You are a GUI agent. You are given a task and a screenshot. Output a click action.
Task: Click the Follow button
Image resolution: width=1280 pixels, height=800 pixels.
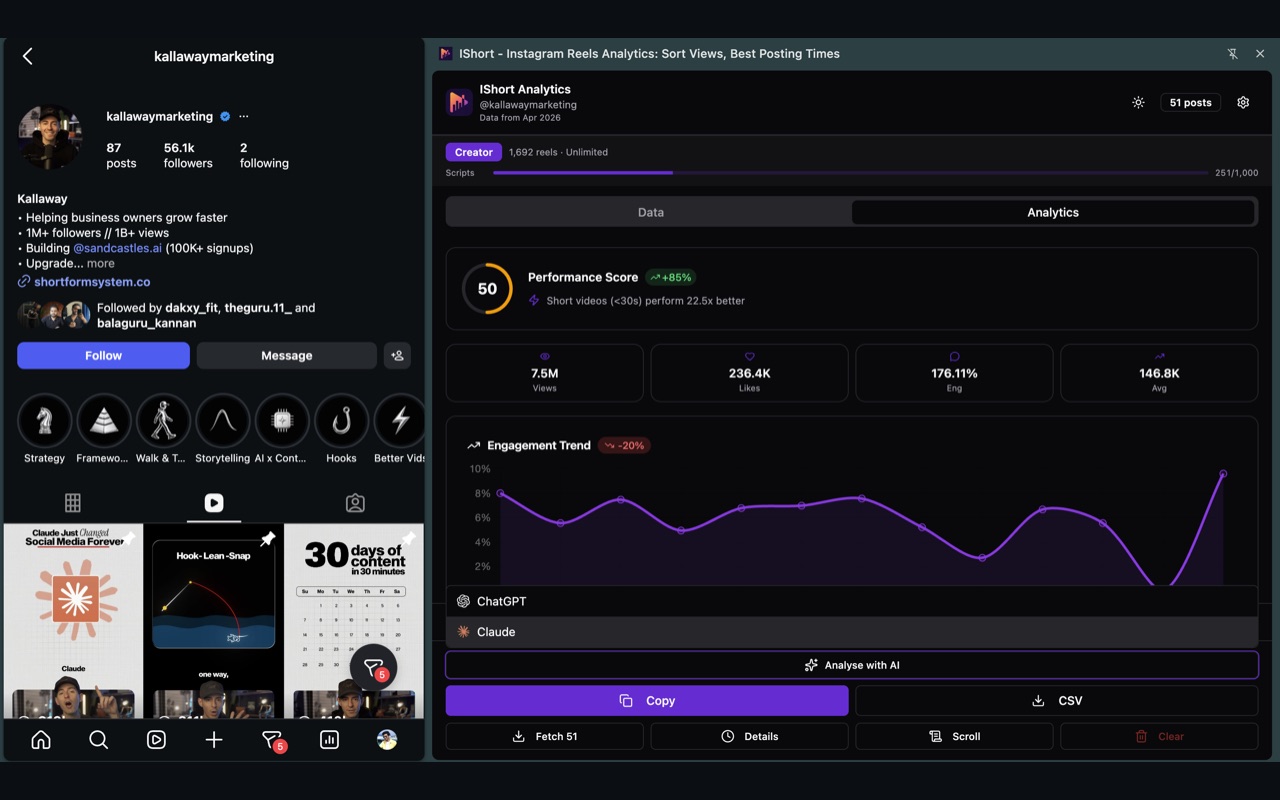pyautogui.click(x=103, y=355)
